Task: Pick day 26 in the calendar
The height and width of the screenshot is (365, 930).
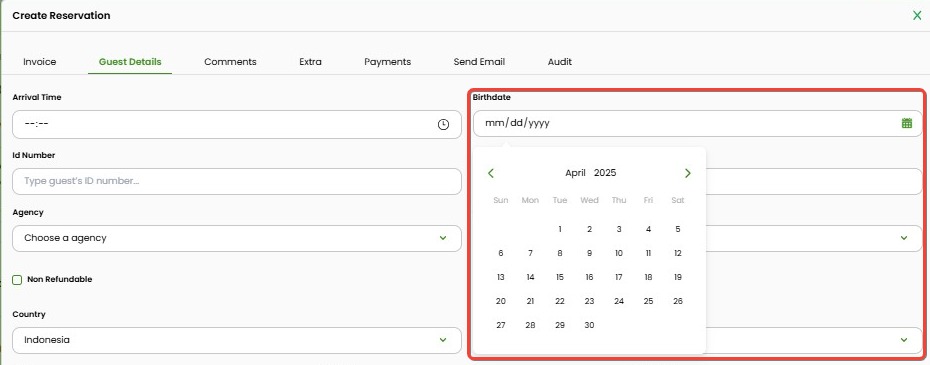Action: point(678,301)
